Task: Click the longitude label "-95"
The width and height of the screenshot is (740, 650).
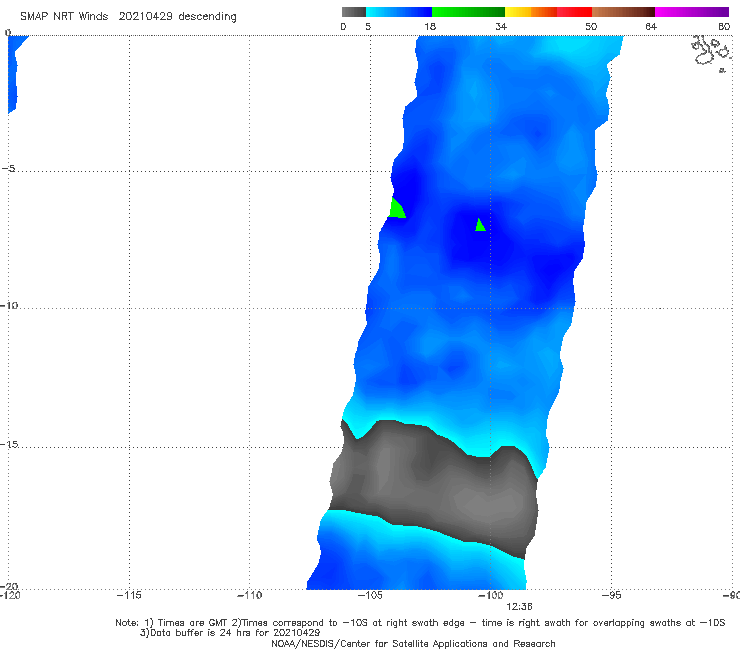Action: tap(611, 596)
